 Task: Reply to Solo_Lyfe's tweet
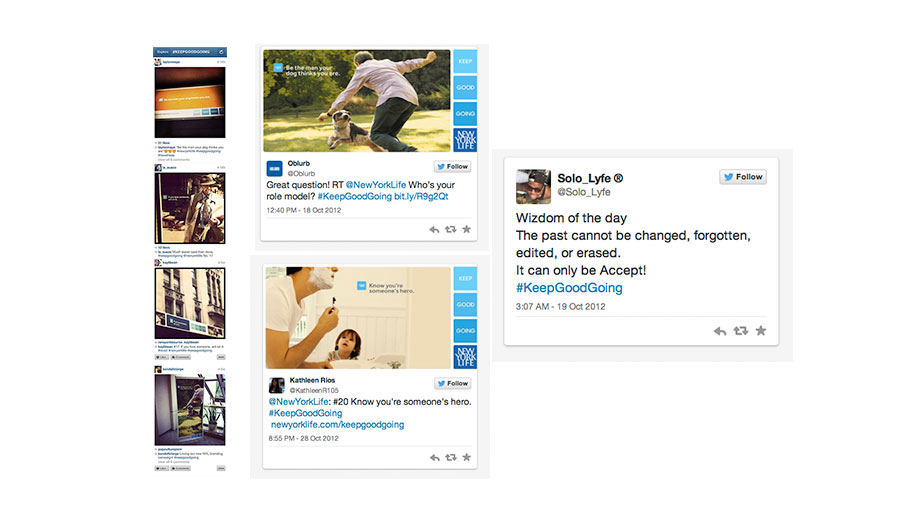(720, 331)
